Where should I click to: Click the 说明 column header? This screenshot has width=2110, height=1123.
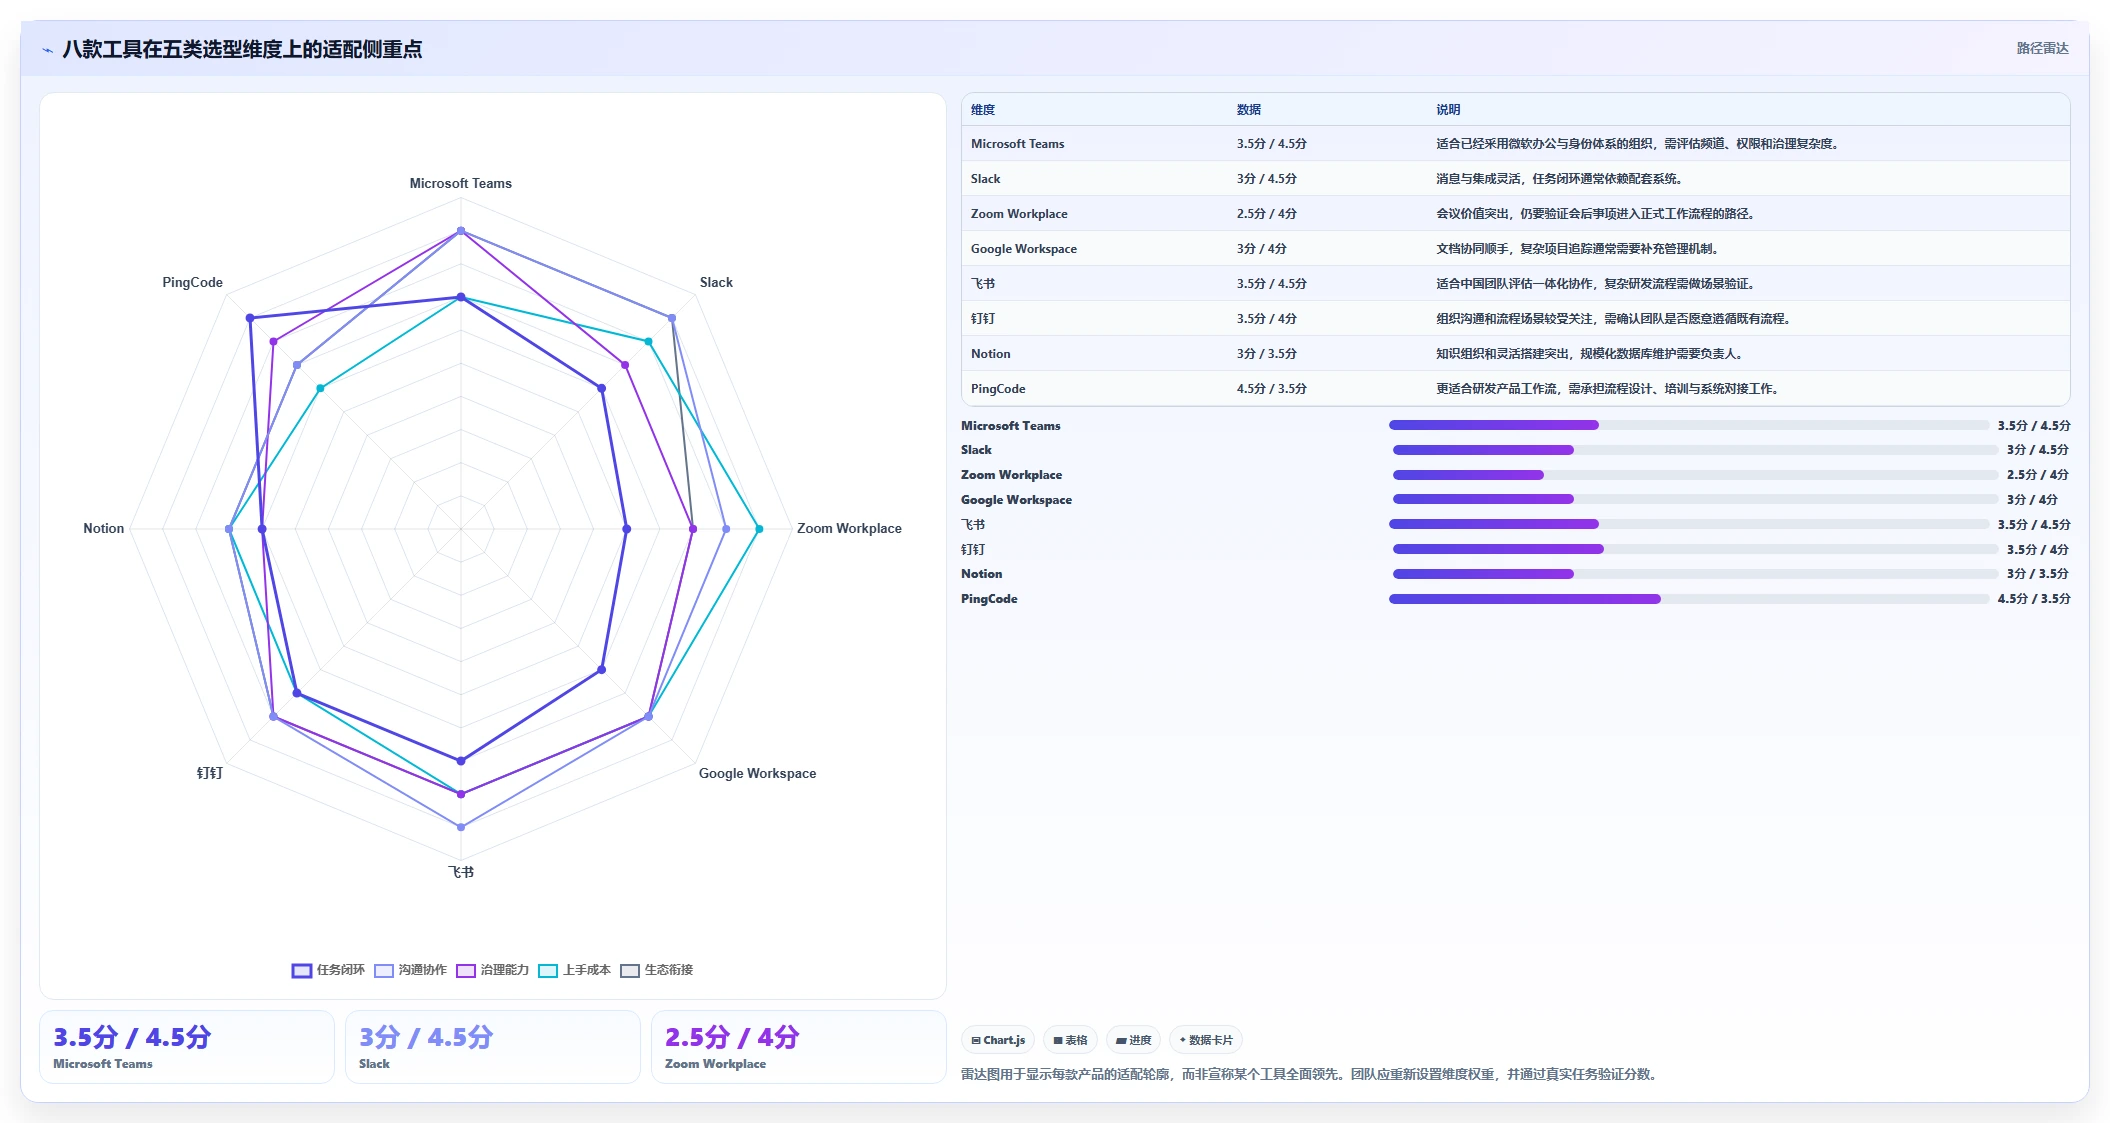click(x=1448, y=110)
